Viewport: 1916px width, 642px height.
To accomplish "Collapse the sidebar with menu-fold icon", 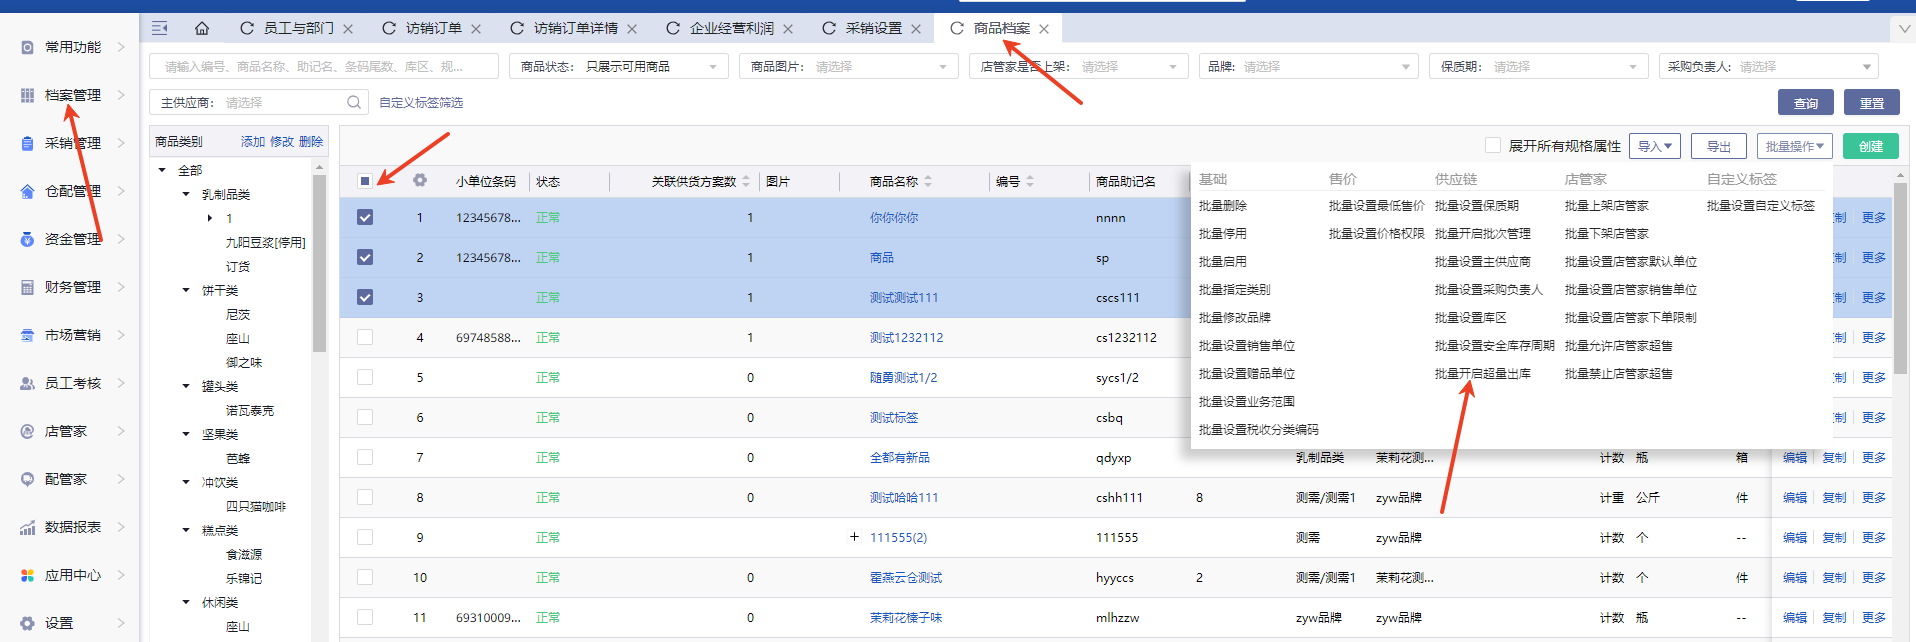I will (x=159, y=28).
